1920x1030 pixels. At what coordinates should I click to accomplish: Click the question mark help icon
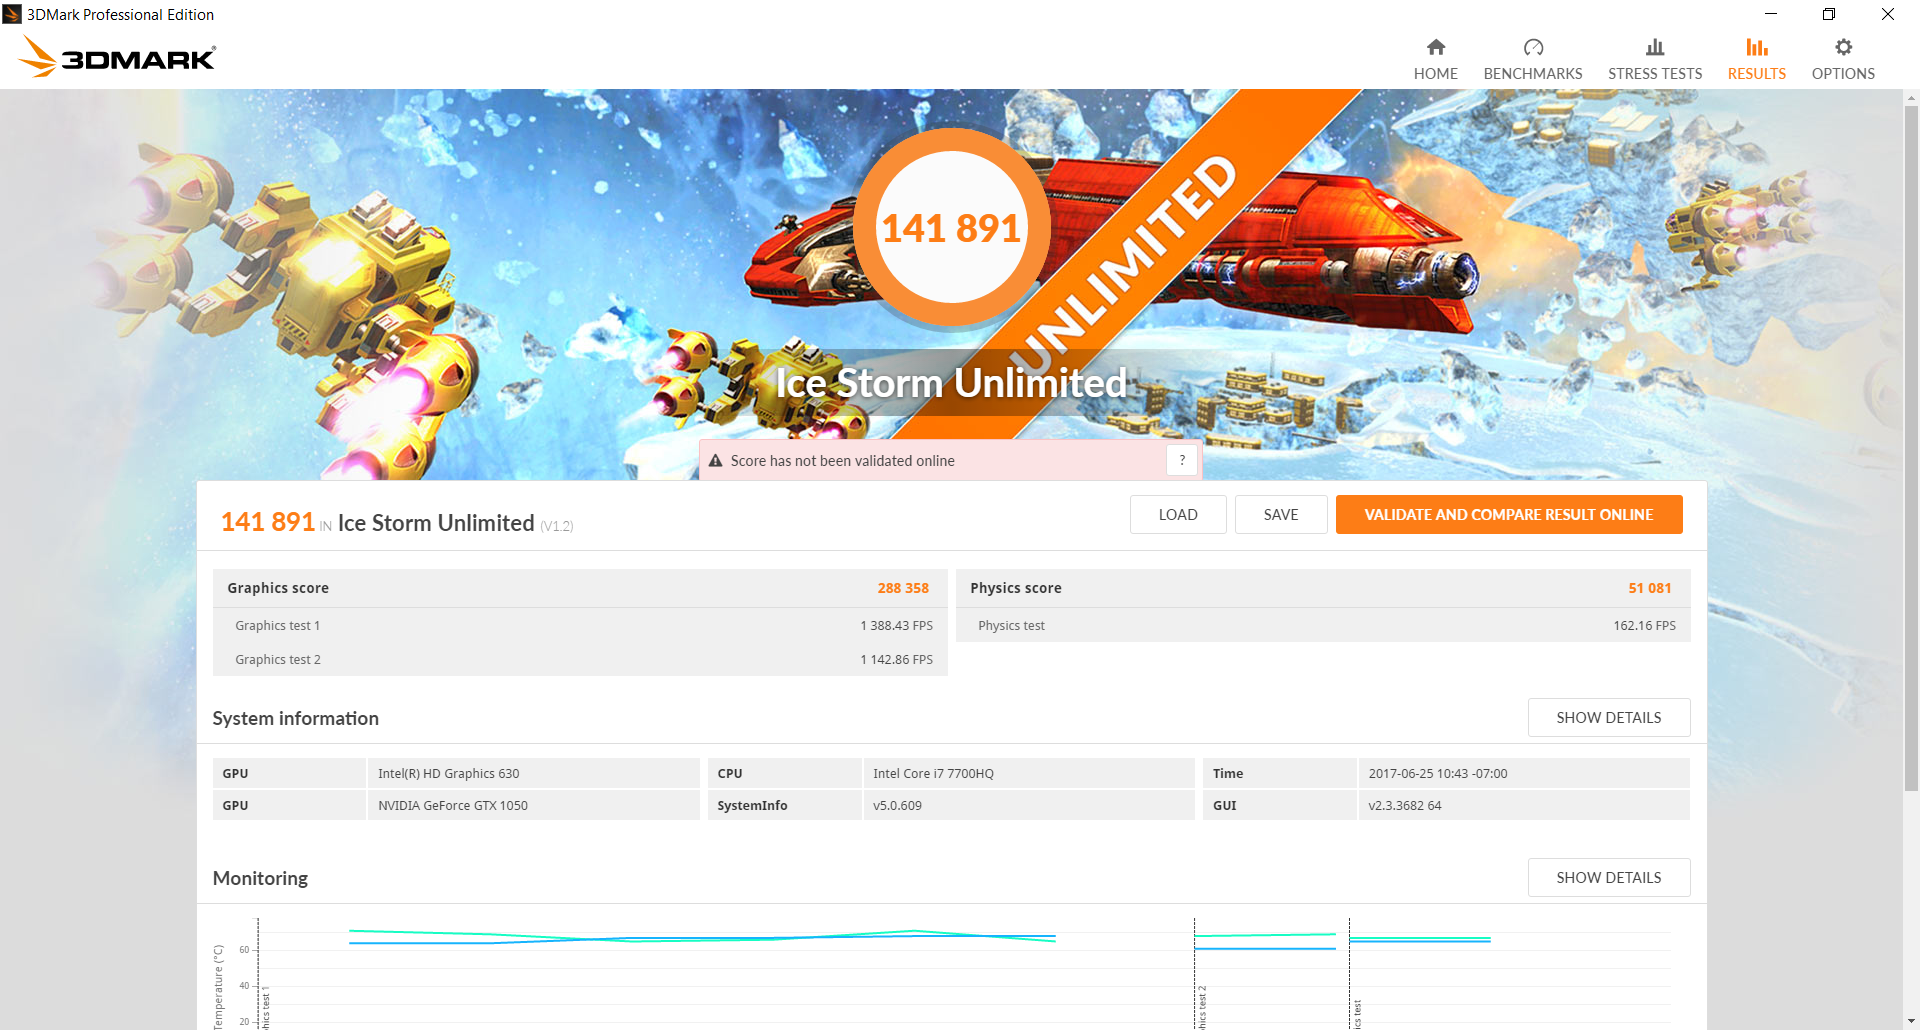click(1182, 460)
